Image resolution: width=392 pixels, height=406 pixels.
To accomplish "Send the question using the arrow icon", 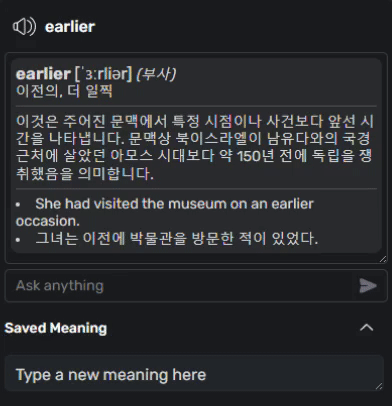I will pos(368,286).
